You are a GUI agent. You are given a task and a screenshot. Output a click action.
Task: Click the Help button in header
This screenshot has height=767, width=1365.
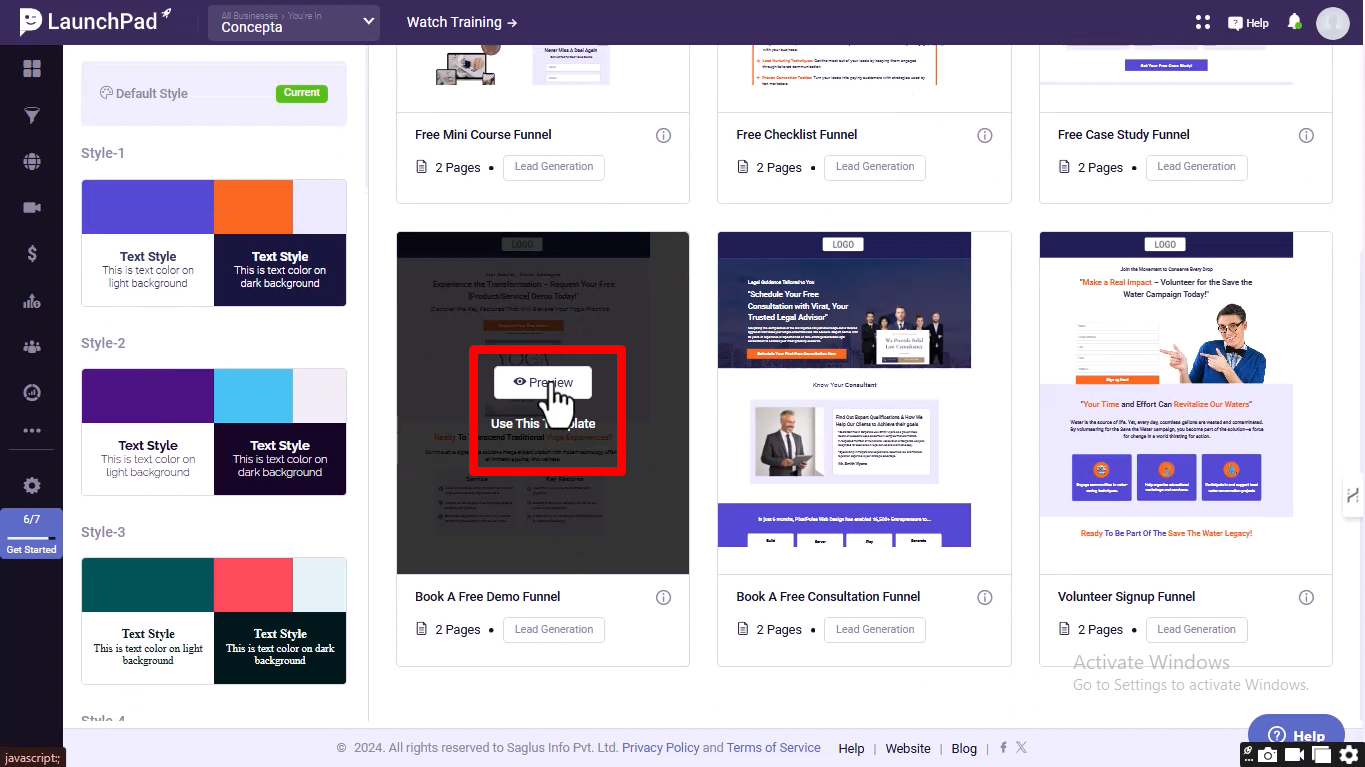tap(1248, 22)
